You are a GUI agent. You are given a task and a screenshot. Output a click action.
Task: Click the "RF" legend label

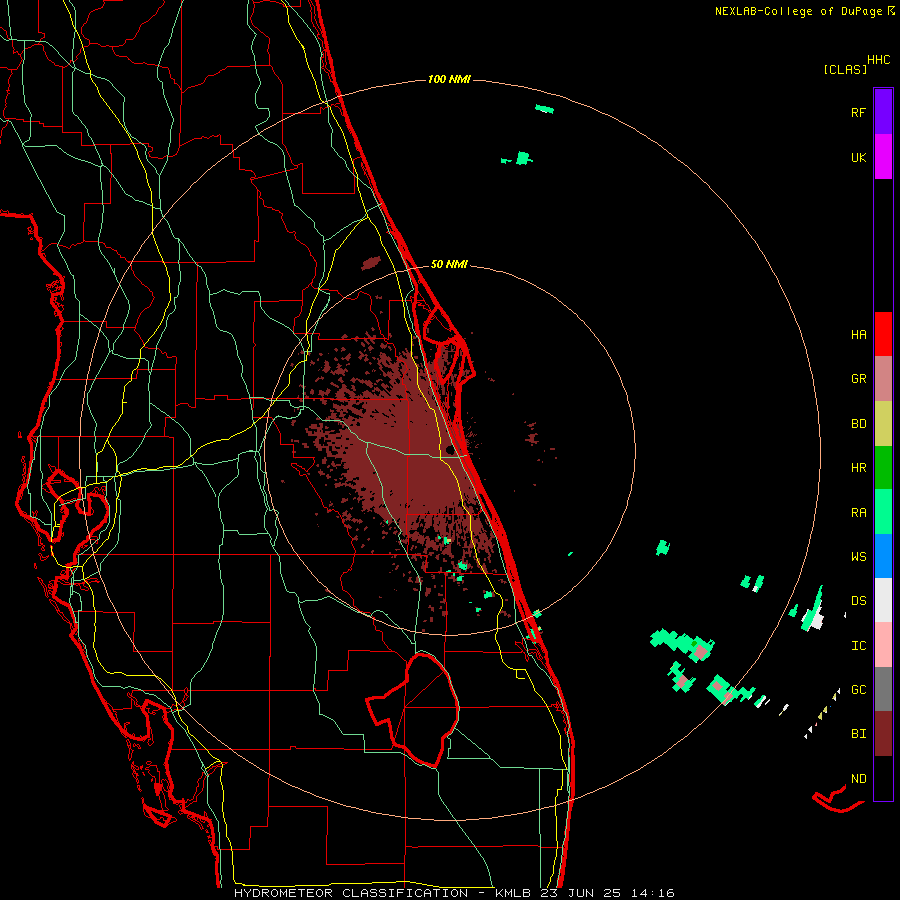858,112
